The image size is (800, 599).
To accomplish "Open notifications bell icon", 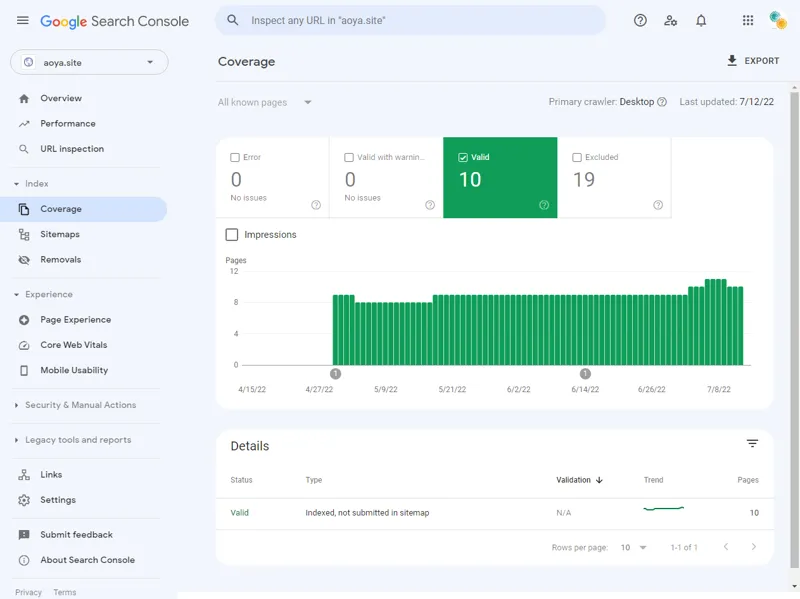I will [701, 20].
